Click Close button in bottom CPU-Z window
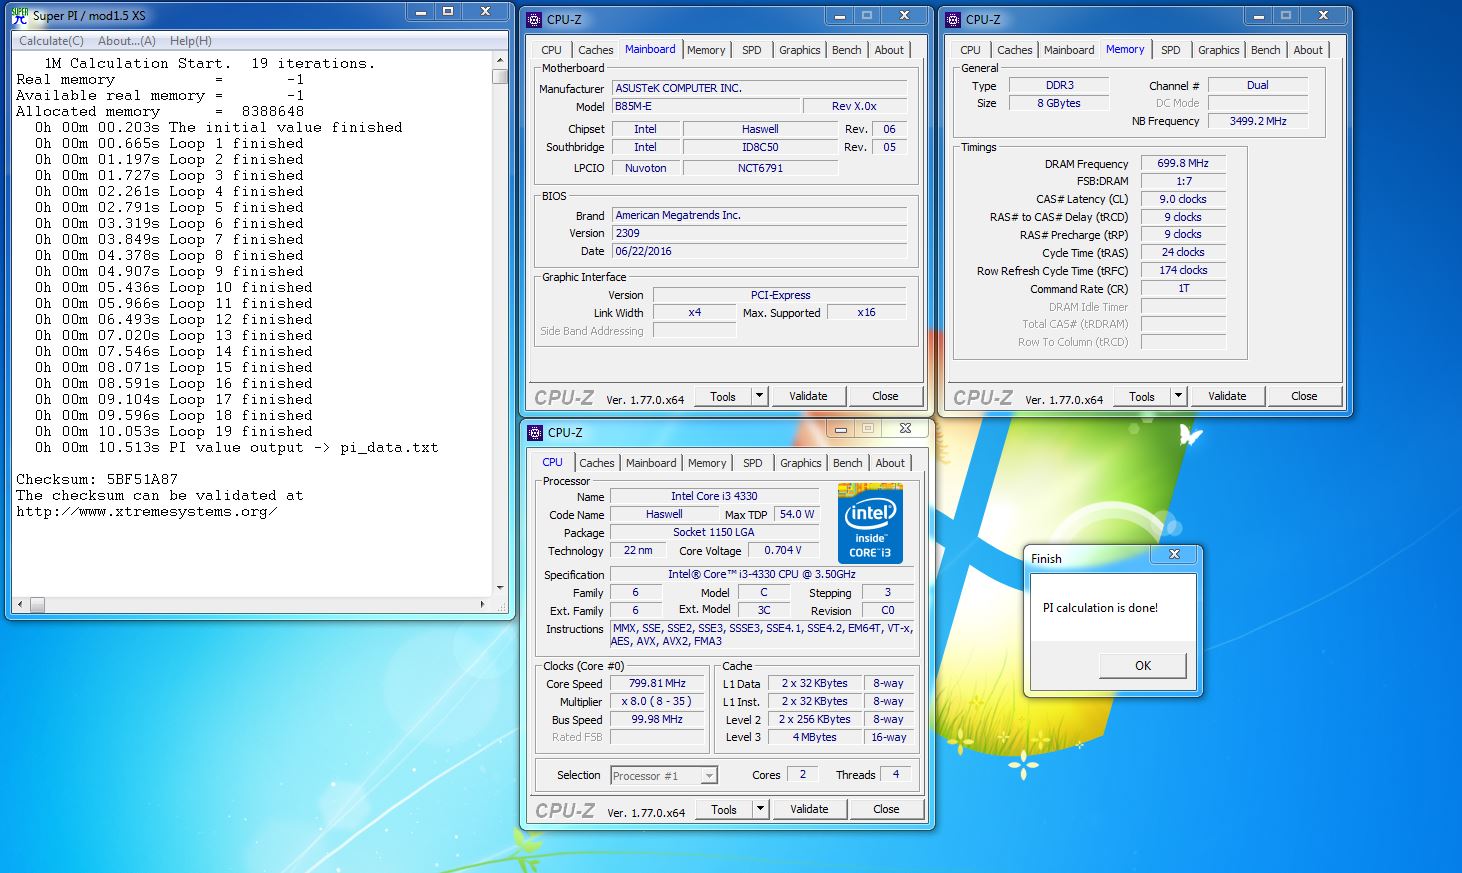 (886, 809)
